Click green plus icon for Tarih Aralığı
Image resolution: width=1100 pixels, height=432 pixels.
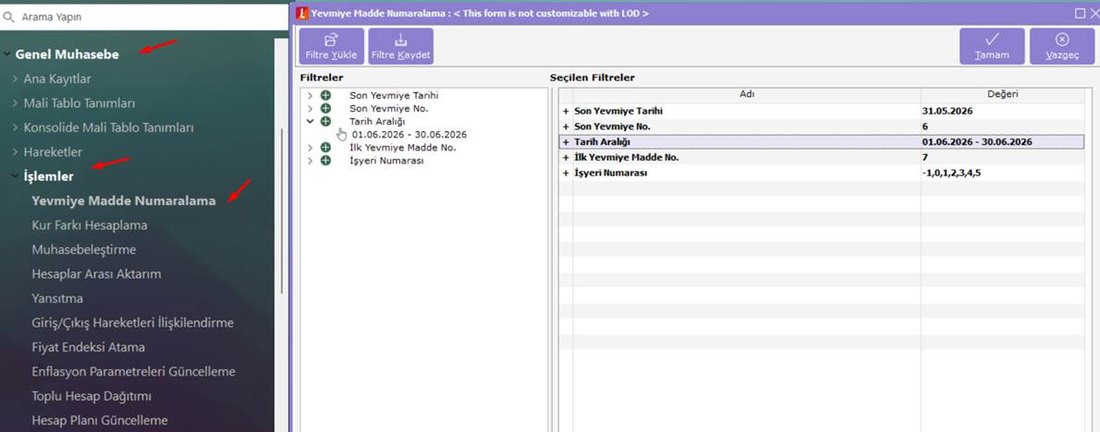click(326, 121)
